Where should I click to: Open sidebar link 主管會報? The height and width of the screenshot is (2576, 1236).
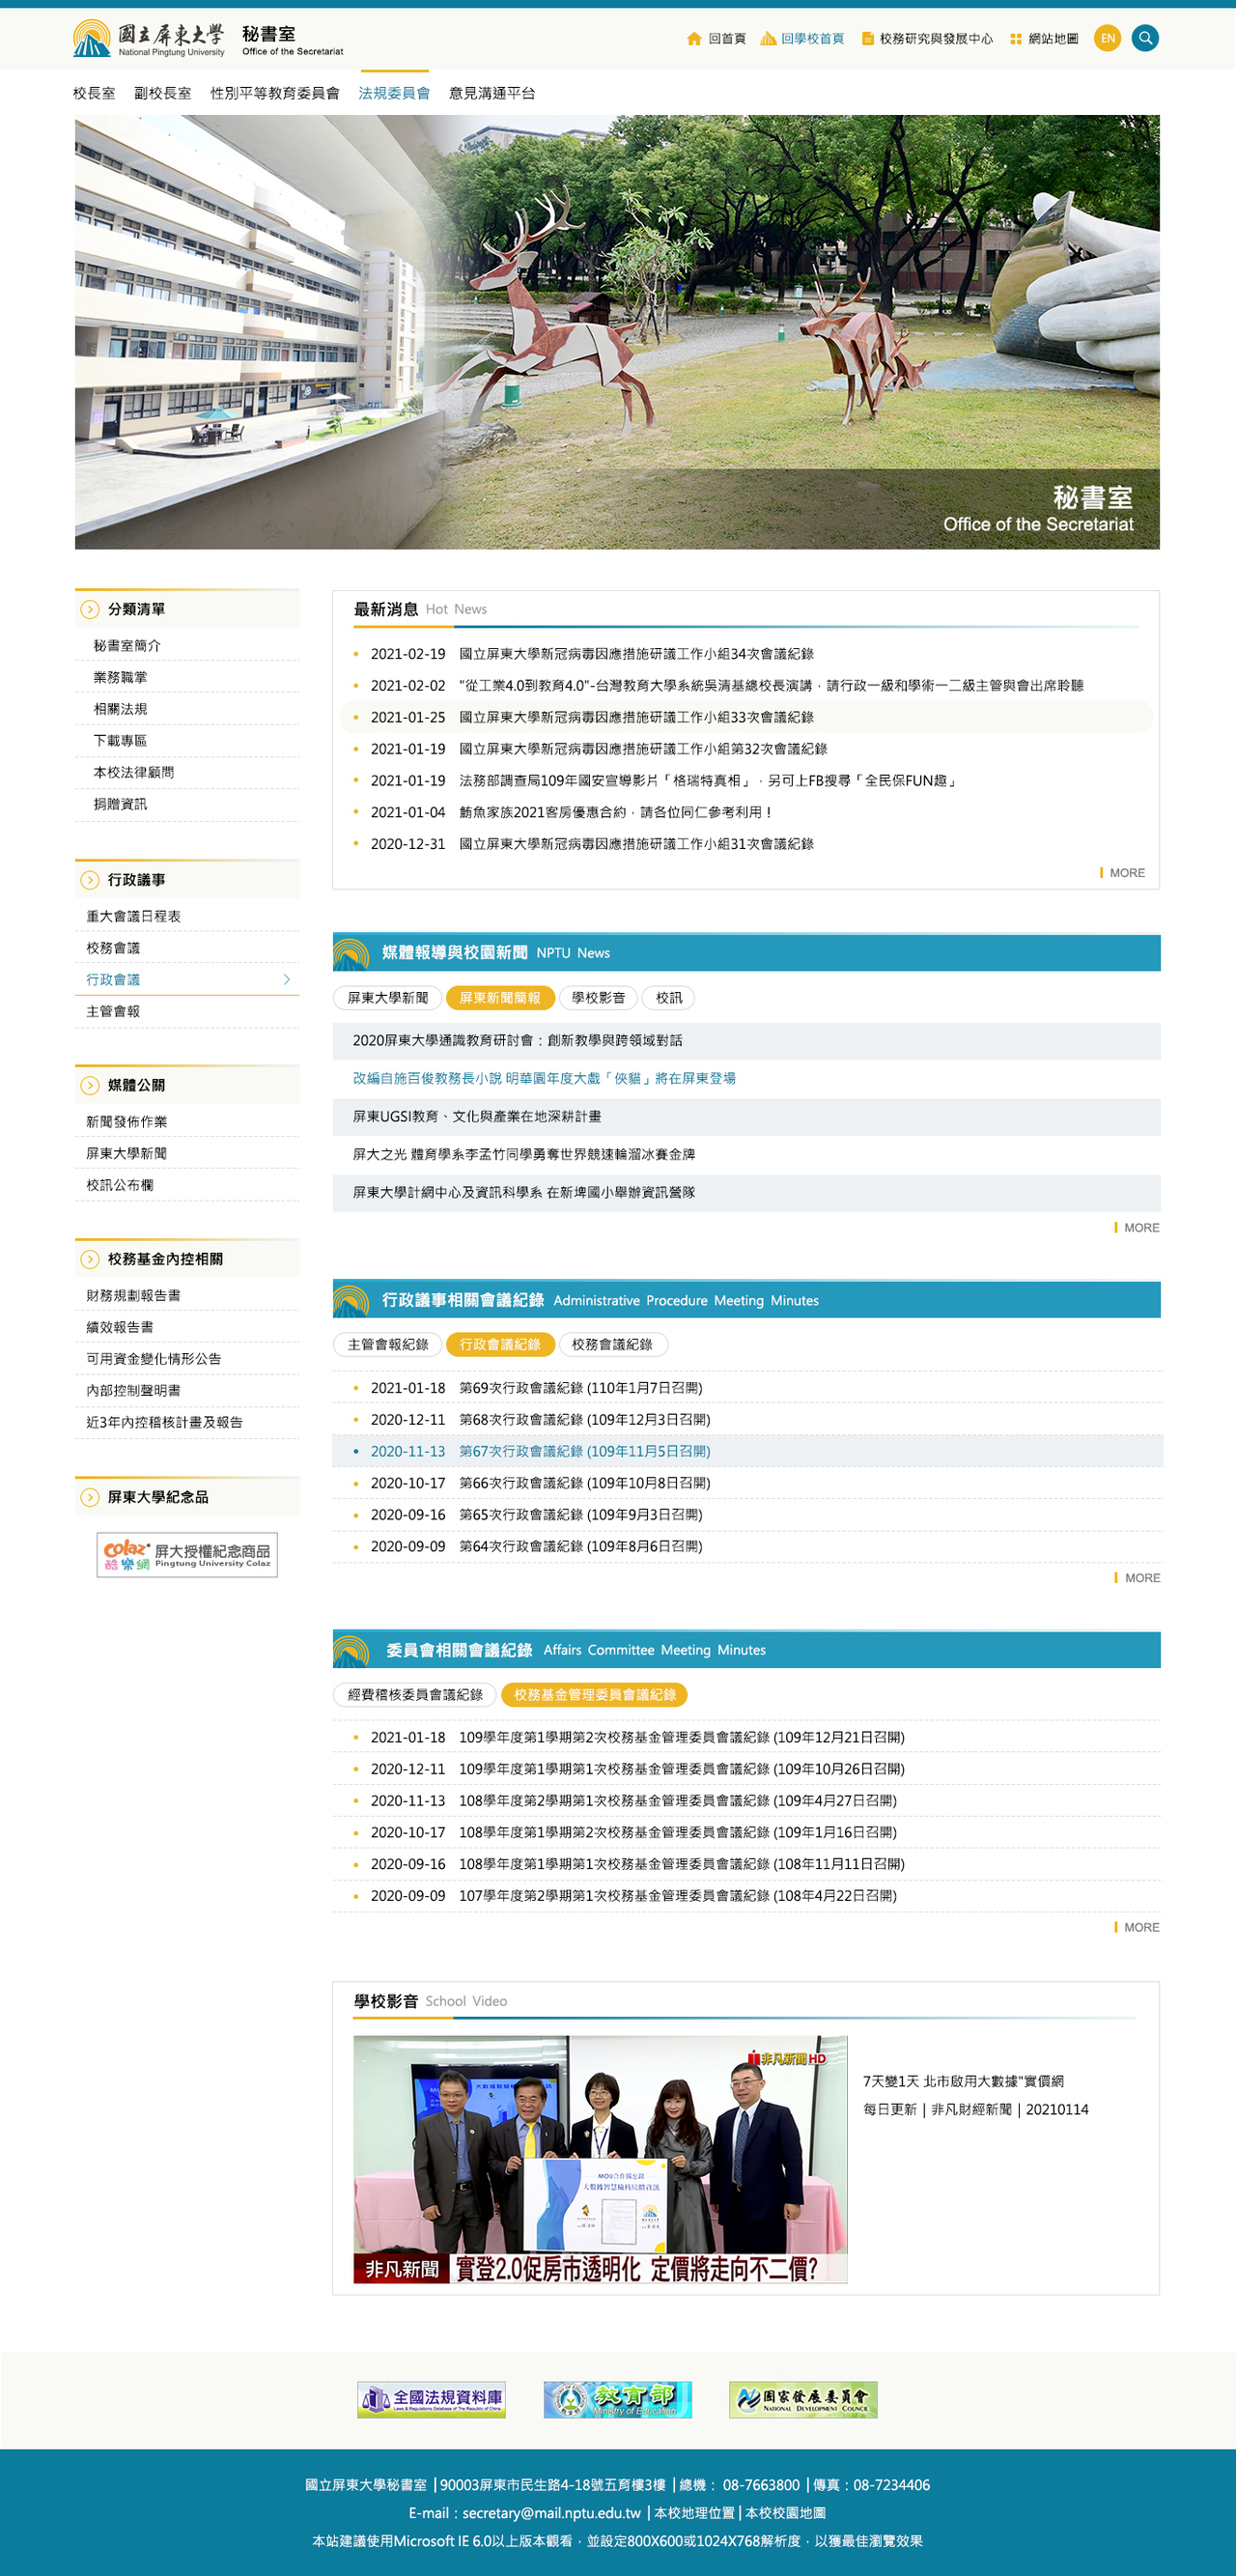tap(113, 1011)
